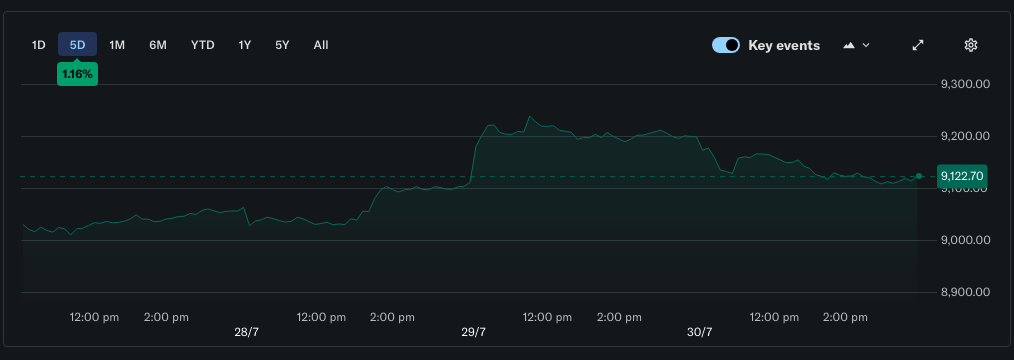The image size is (1014, 360).
Task: Open chart settings gear
Action: (970, 45)
